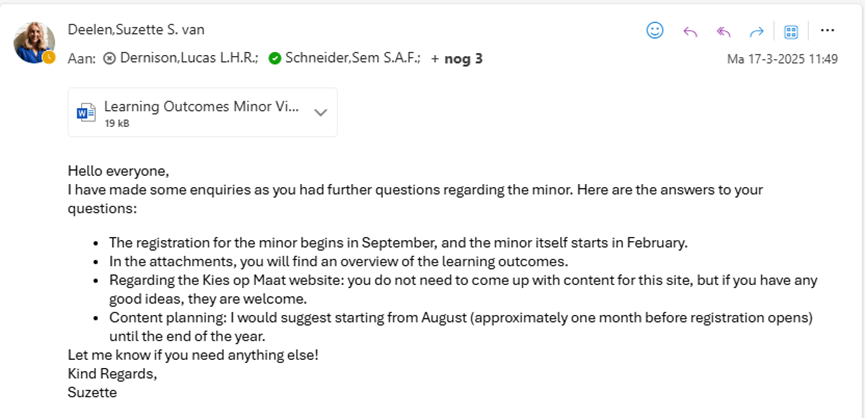The height and width of the screenshot is (418, 865).
Task: Open the Learning Outcomes Minor attachment
Action: pos(200,106)
